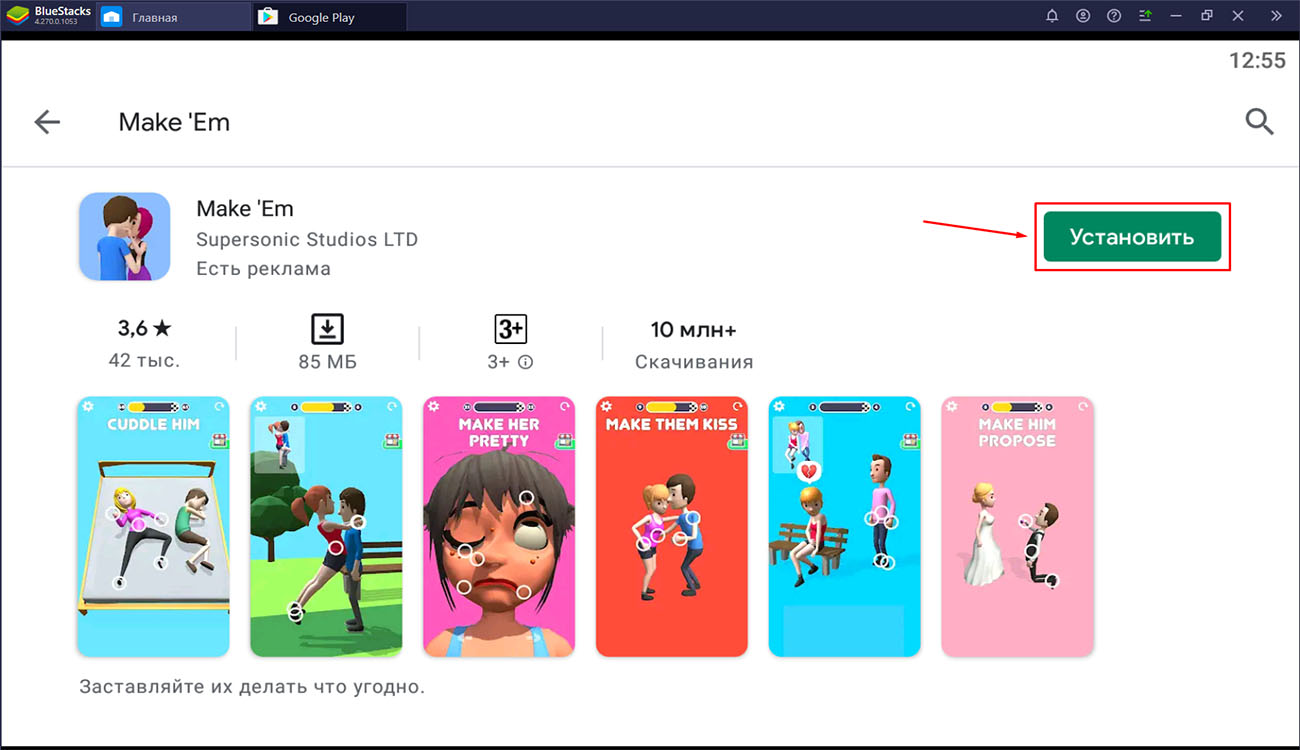Switch to the Google Play tab
Viewport: 1300px width, 750px height.
tap(330, 17)
